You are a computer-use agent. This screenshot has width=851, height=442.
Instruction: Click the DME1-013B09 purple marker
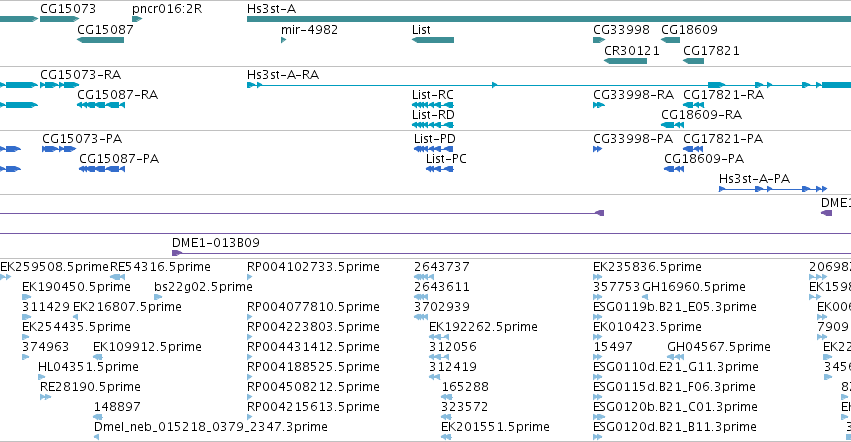tap(177, 253)
